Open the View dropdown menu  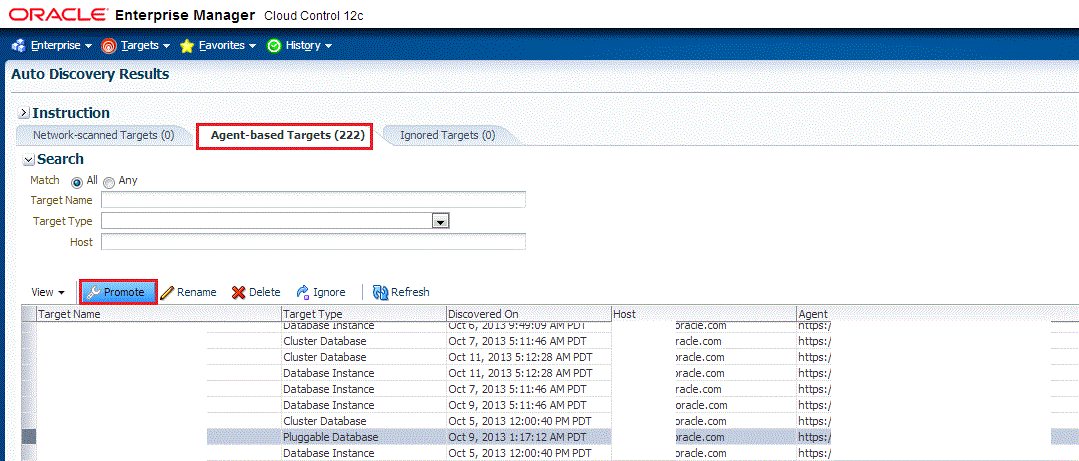[x=47, y=292]
